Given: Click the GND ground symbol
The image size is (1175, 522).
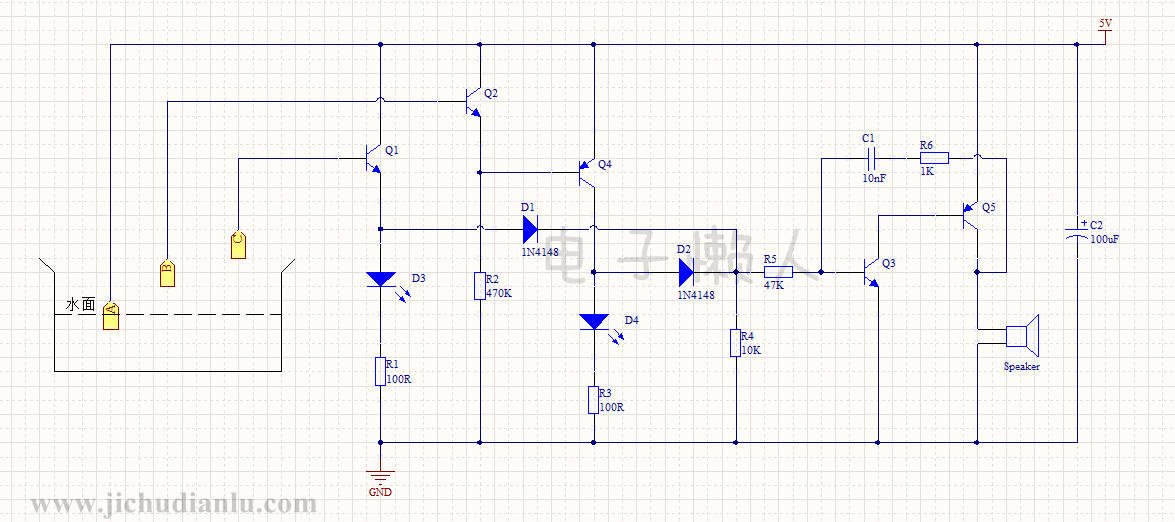Looking at the screenshot, I should click(381, 478).
